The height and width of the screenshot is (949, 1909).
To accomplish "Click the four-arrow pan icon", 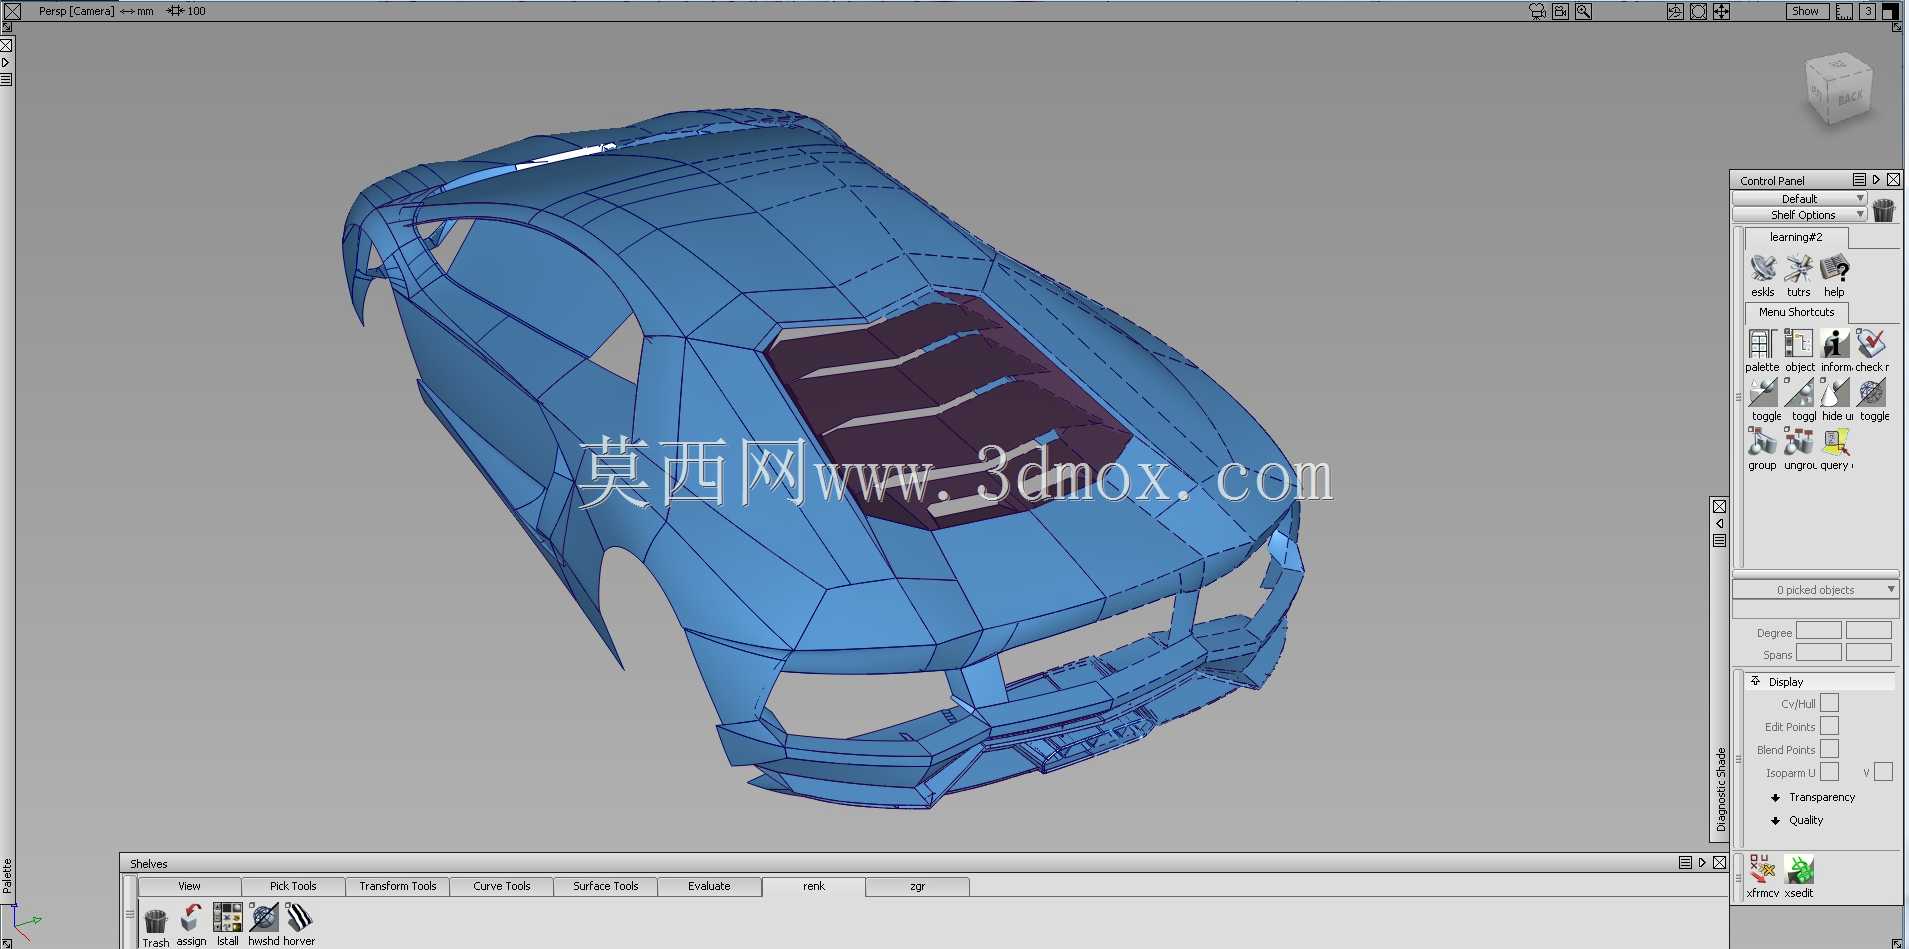I will pos(1721,11).
